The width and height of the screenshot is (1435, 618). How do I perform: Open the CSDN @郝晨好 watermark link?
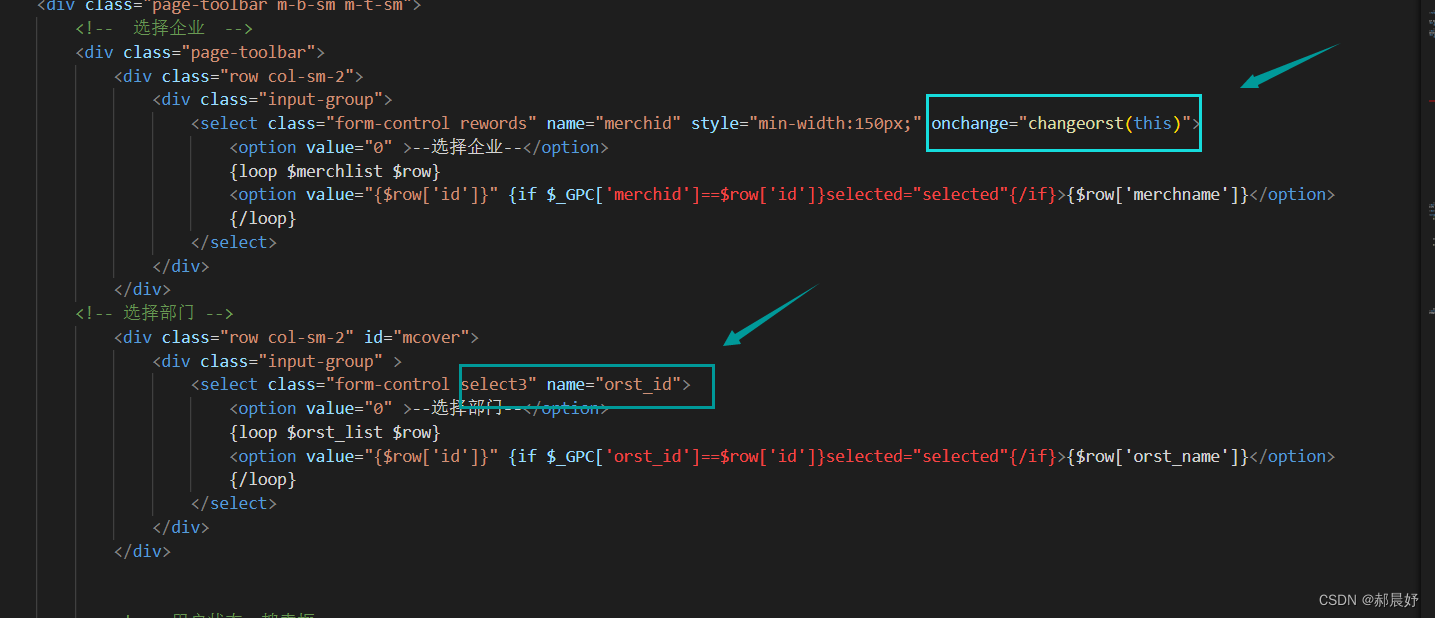coord(1368,599)
